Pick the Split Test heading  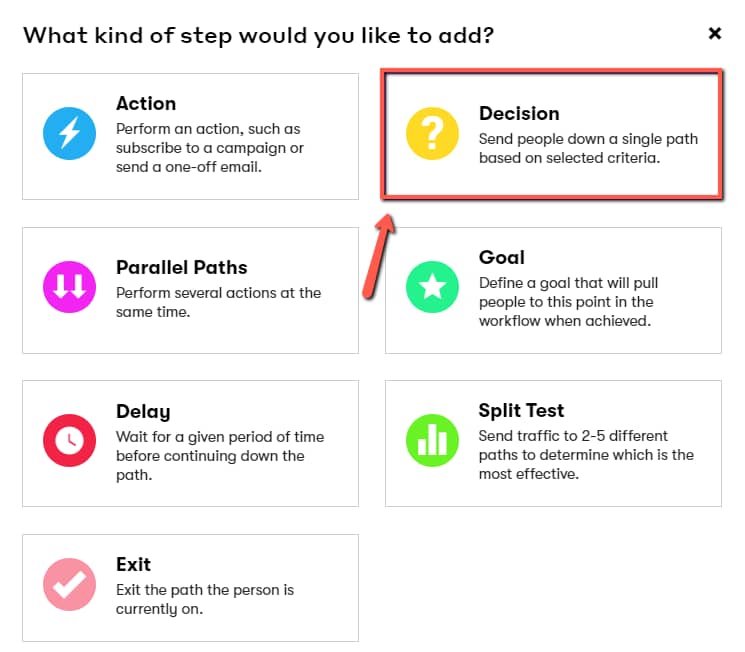521,411
